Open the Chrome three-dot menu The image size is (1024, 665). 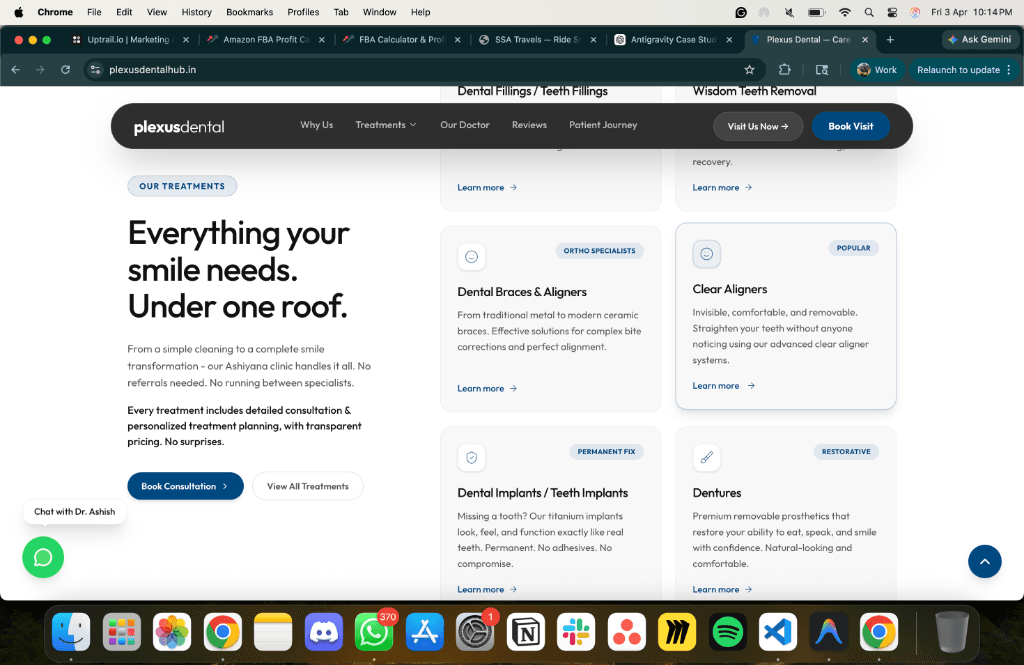(1009, 70)
